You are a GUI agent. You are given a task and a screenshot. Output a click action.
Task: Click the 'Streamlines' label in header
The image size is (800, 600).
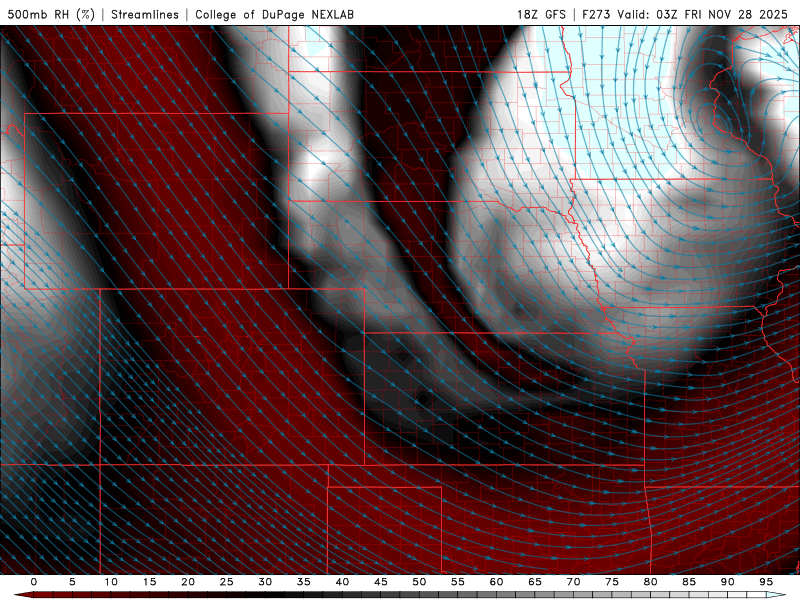(145, 14)
